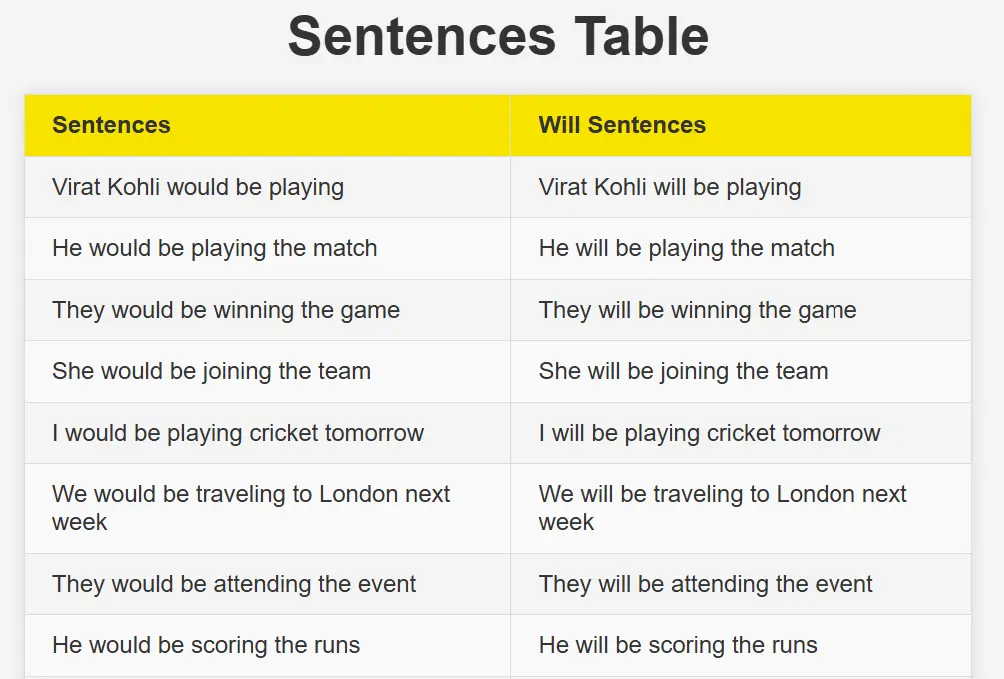Click the "Sentences Table" page heading

pyautogui.click(x=498, y=37)
